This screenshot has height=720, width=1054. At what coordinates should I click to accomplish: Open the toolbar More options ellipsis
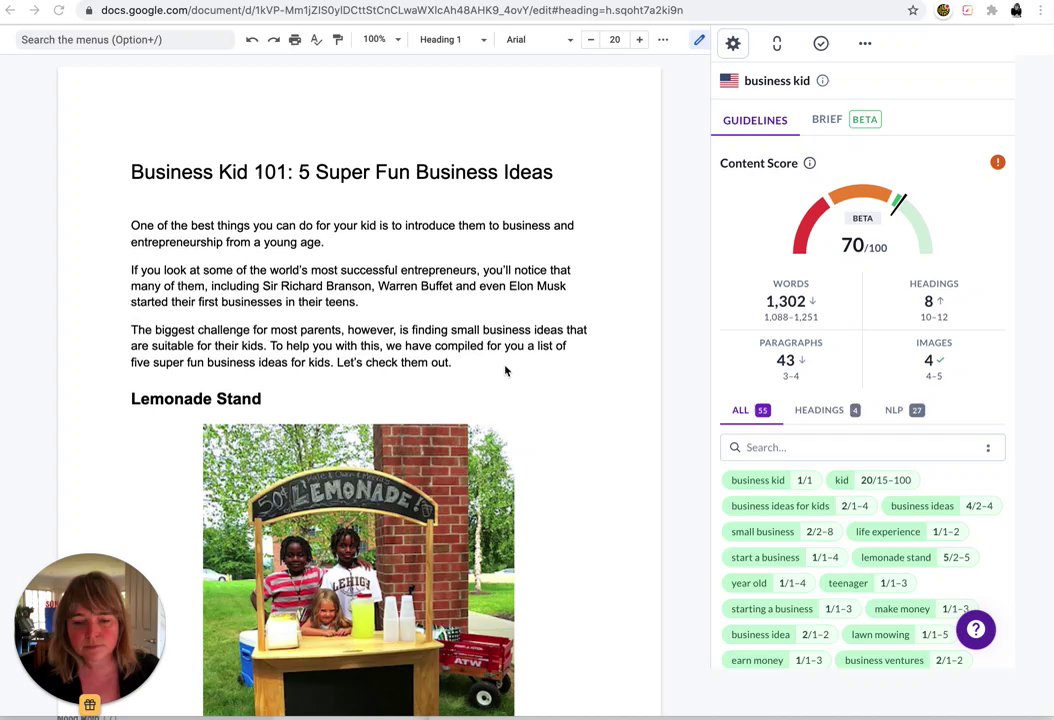[x=663, y=40]
